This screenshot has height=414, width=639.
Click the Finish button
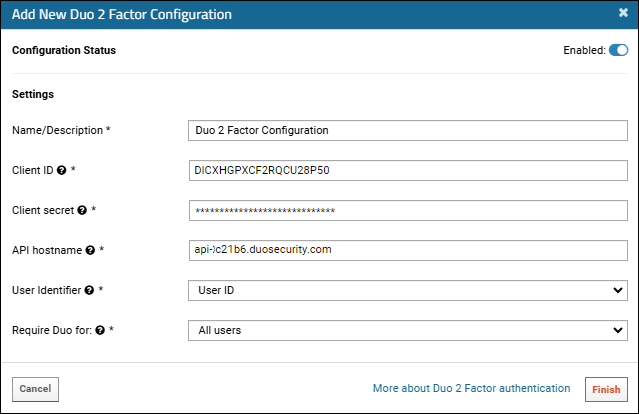[606, 389]
